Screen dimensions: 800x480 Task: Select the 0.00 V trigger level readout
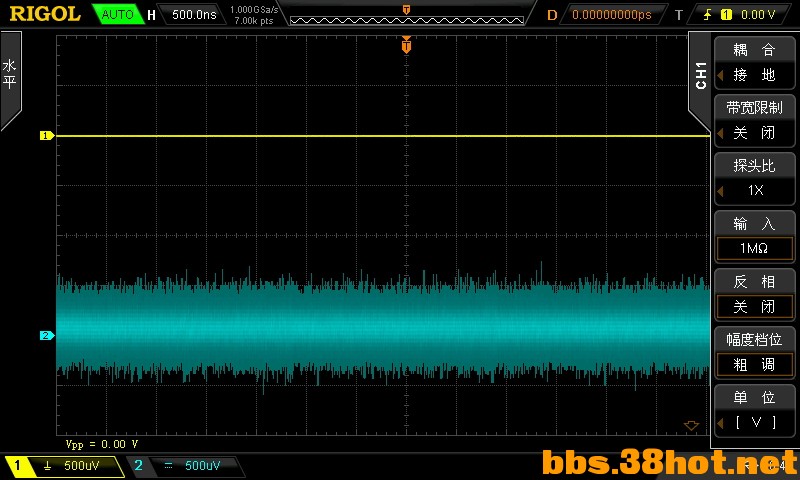click(758, 15)
